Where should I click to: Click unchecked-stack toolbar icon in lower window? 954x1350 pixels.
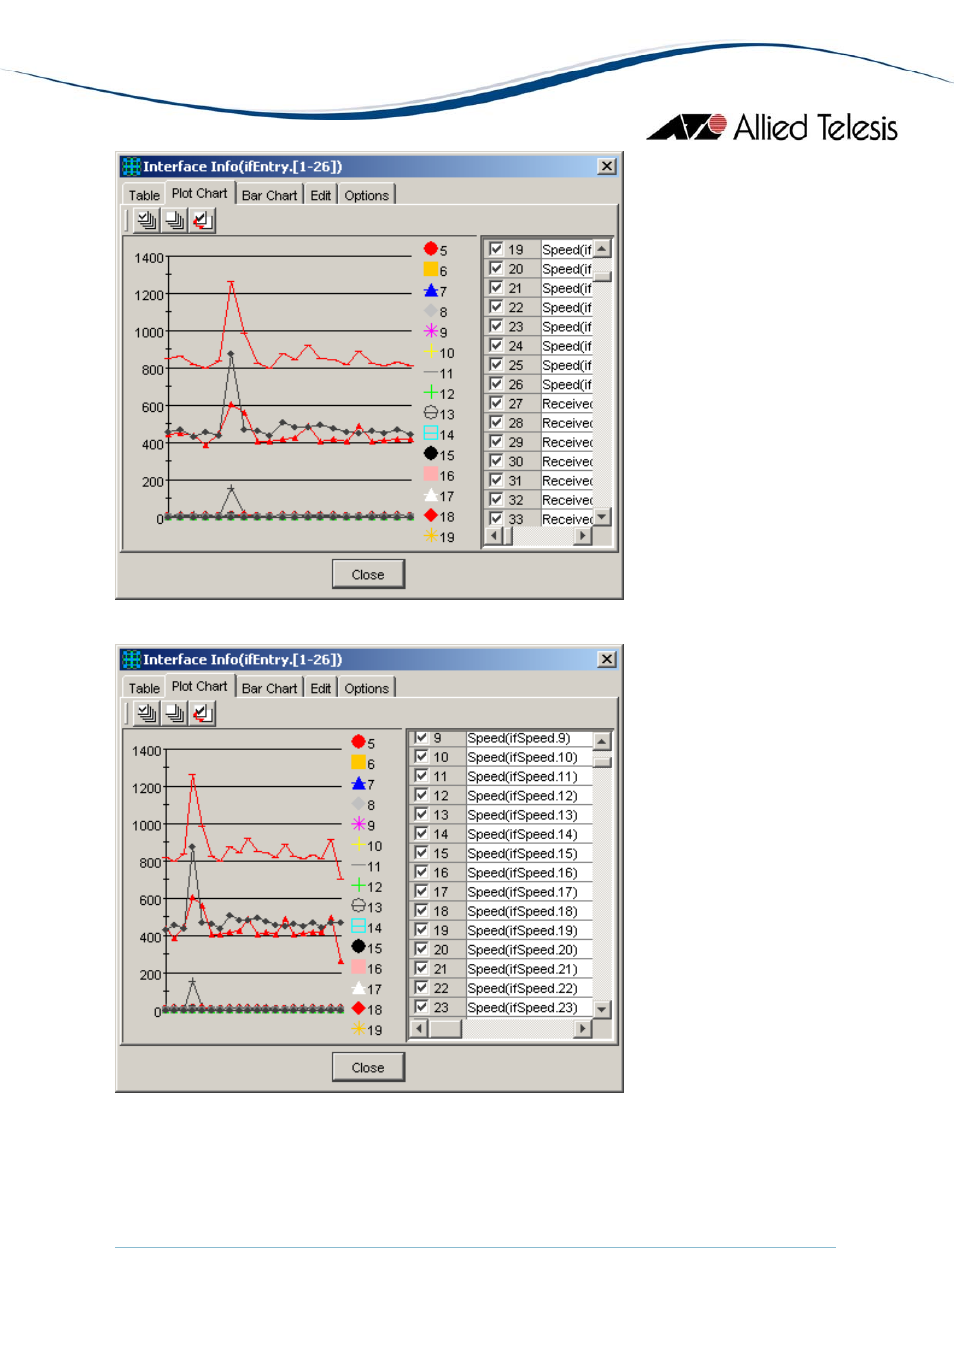[174, 713]
